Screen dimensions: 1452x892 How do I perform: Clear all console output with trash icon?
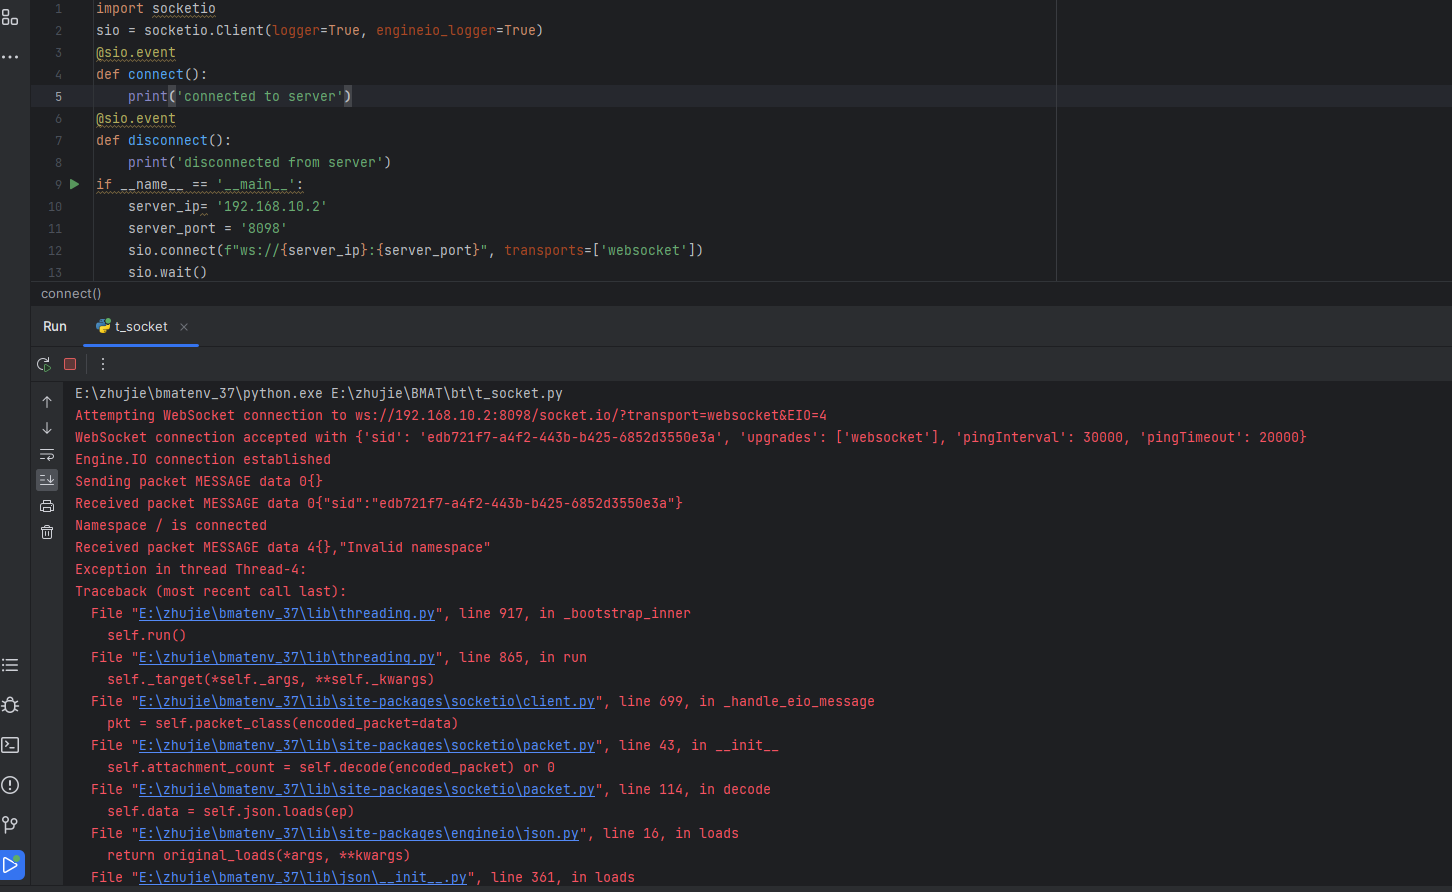point(46,532)
